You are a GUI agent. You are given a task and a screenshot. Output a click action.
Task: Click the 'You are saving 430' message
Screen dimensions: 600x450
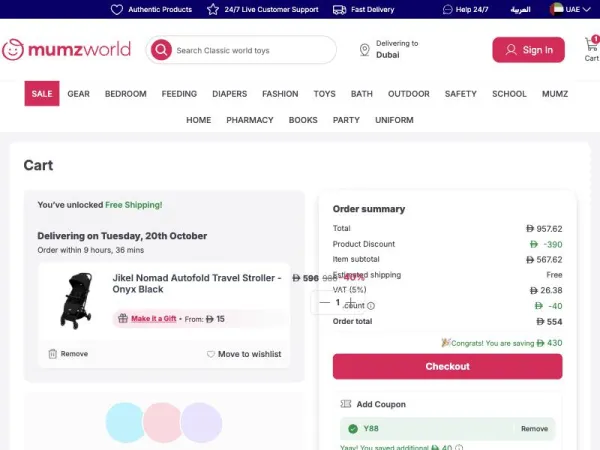[x=502, y=343]
